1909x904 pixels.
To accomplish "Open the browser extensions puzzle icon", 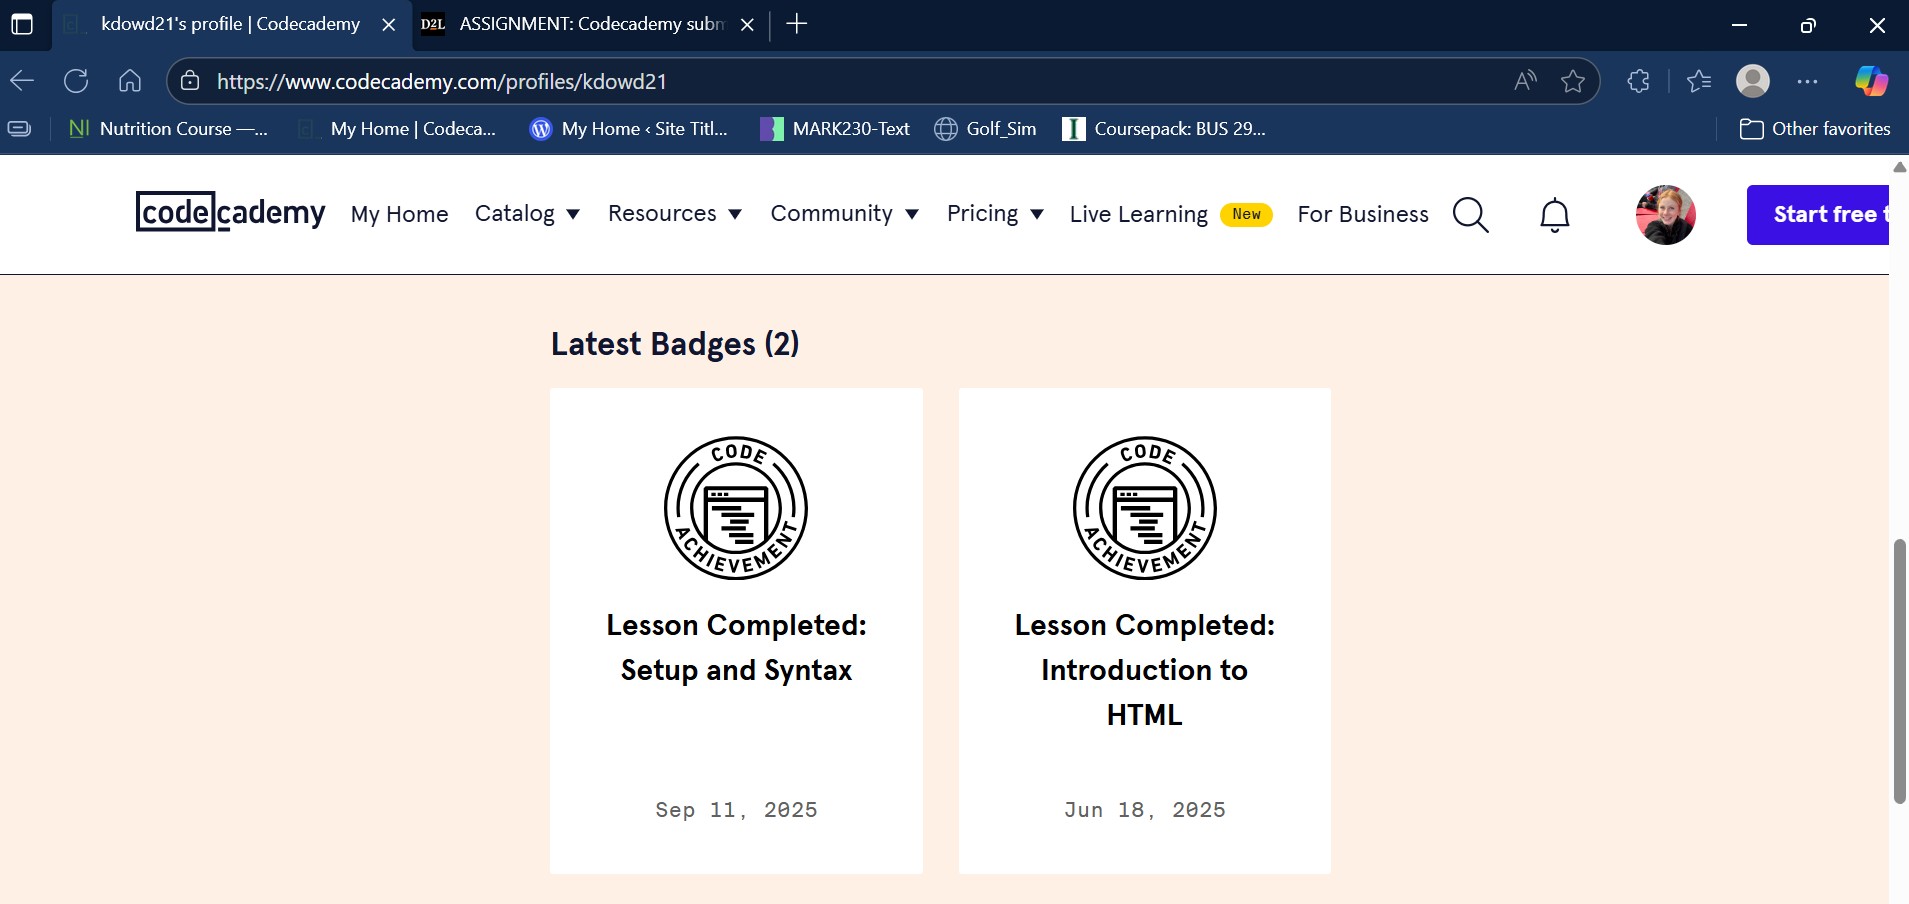I will (1638, 81).
